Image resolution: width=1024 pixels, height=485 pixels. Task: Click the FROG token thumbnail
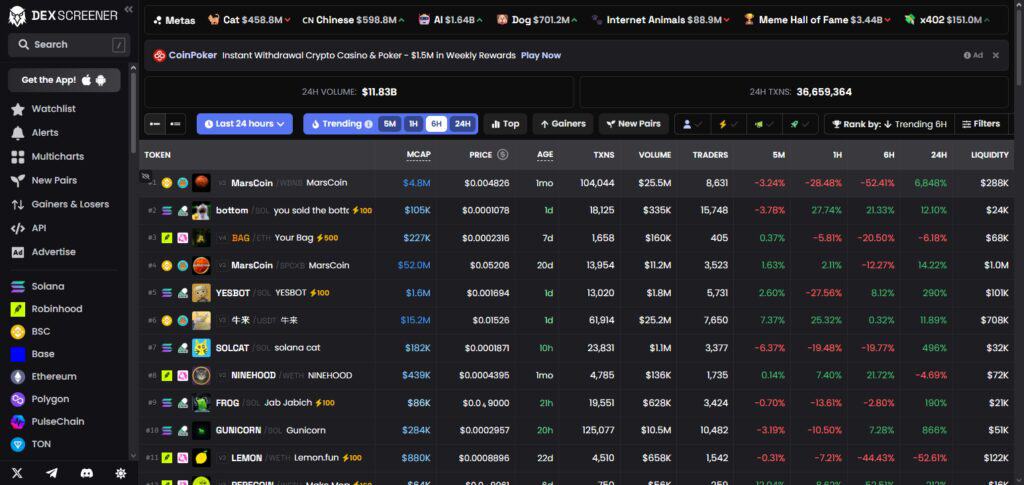coord(201,403)
